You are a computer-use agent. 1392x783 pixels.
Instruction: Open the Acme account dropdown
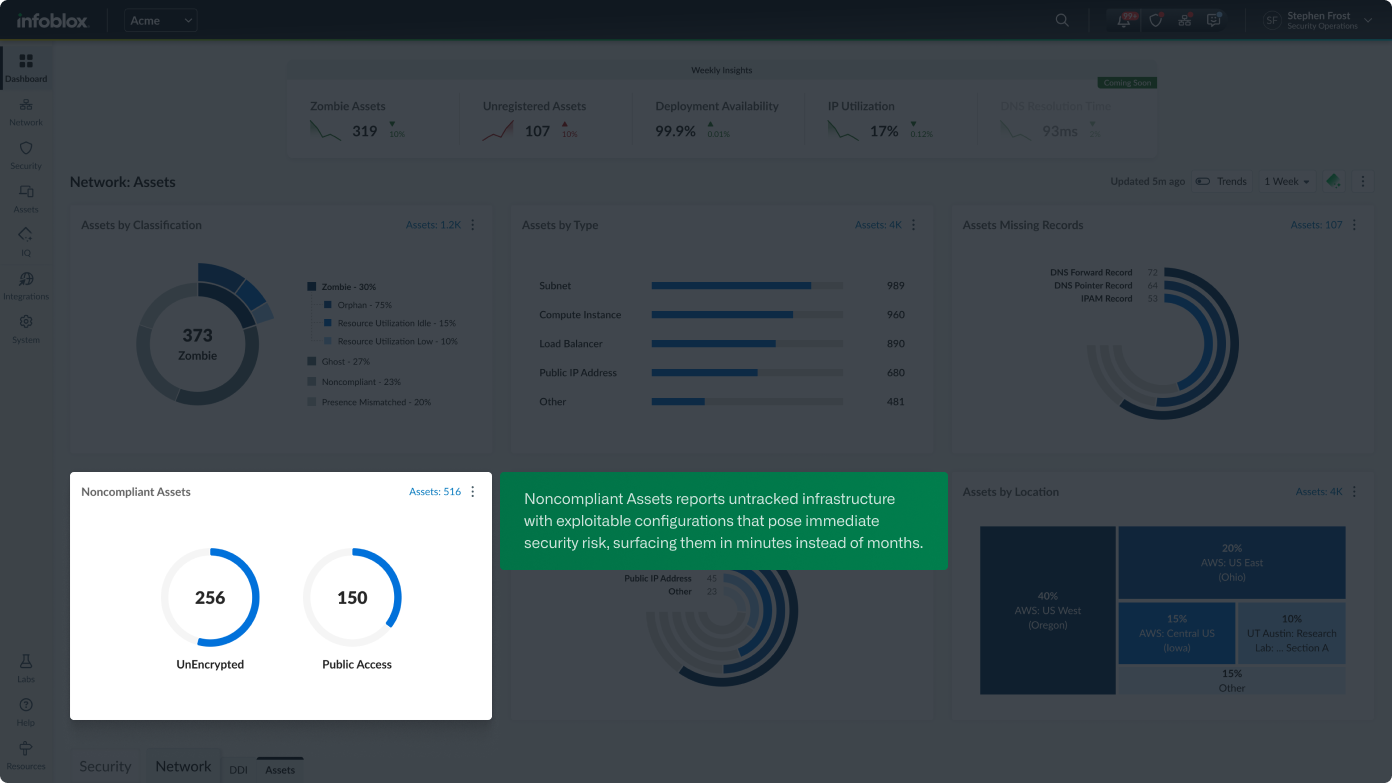coord(161,20)
